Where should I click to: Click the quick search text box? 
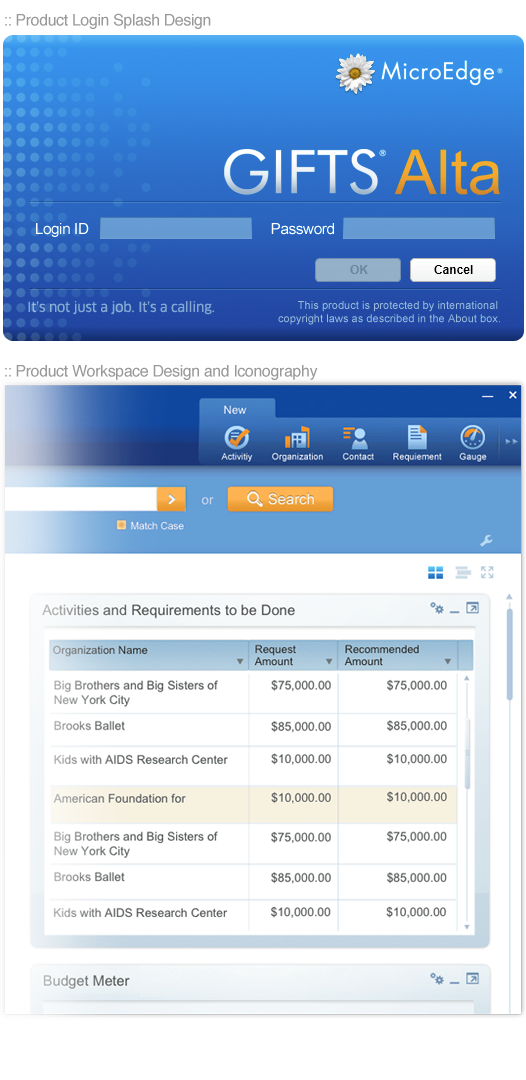[x=81, y=499]
